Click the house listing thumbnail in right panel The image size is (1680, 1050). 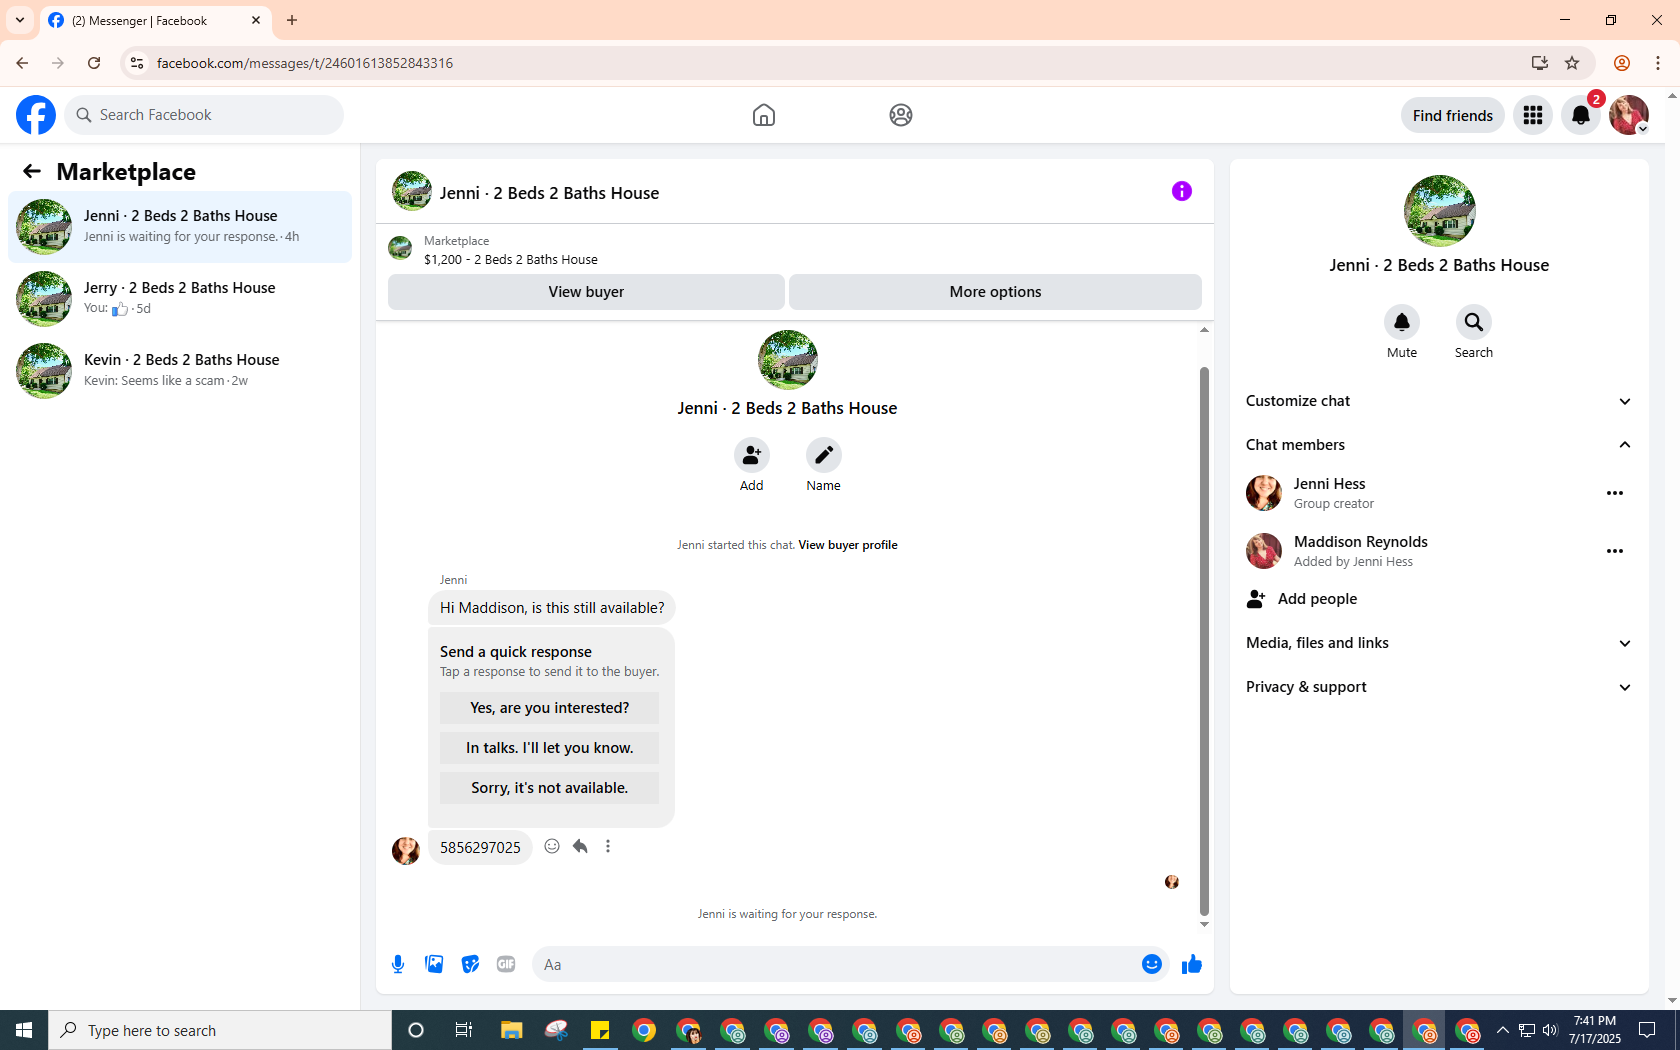coord(1439,211)
